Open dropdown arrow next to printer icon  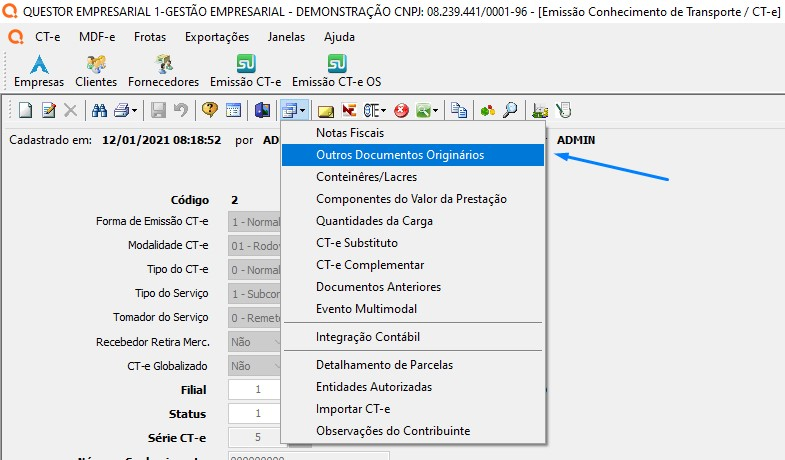(133, 110)
